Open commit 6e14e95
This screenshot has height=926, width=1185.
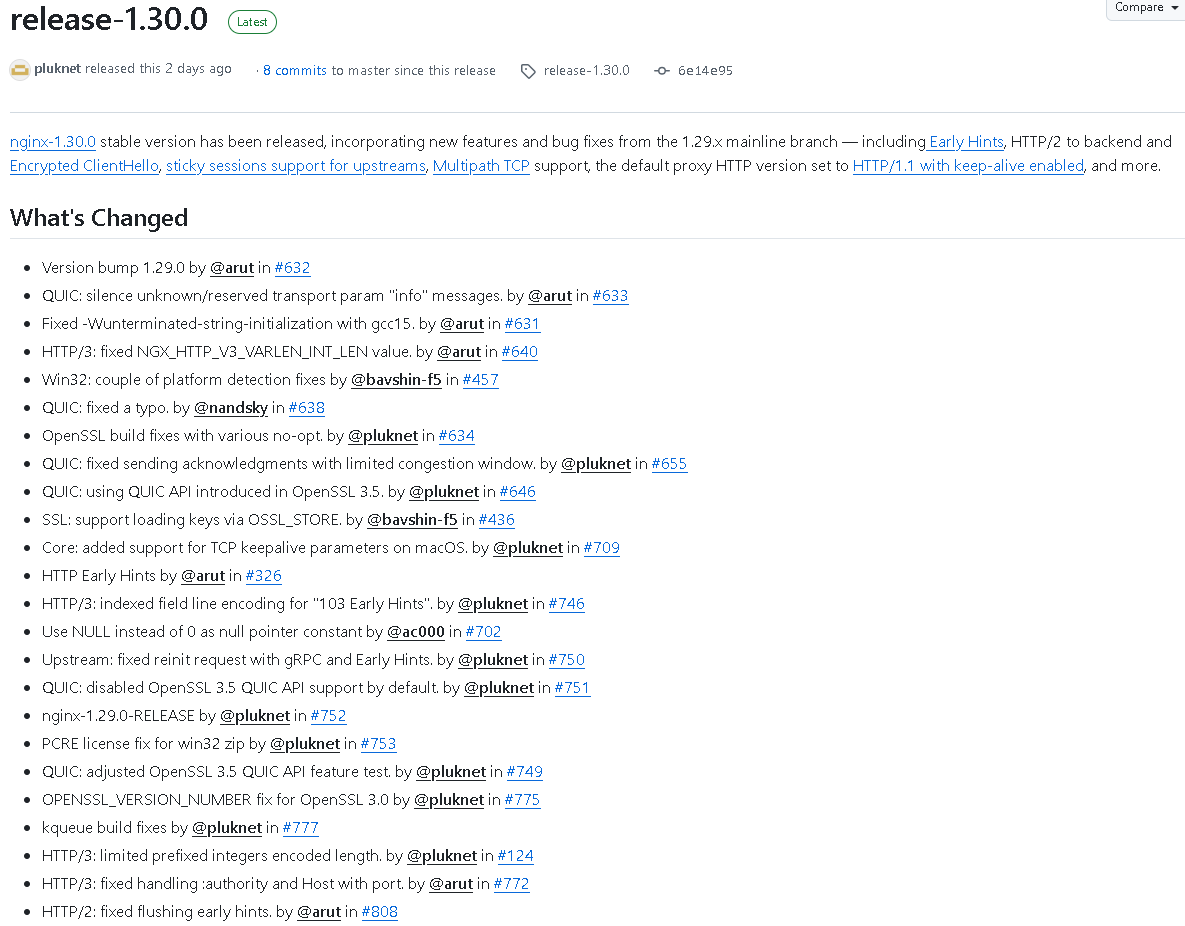click(707, 71)
